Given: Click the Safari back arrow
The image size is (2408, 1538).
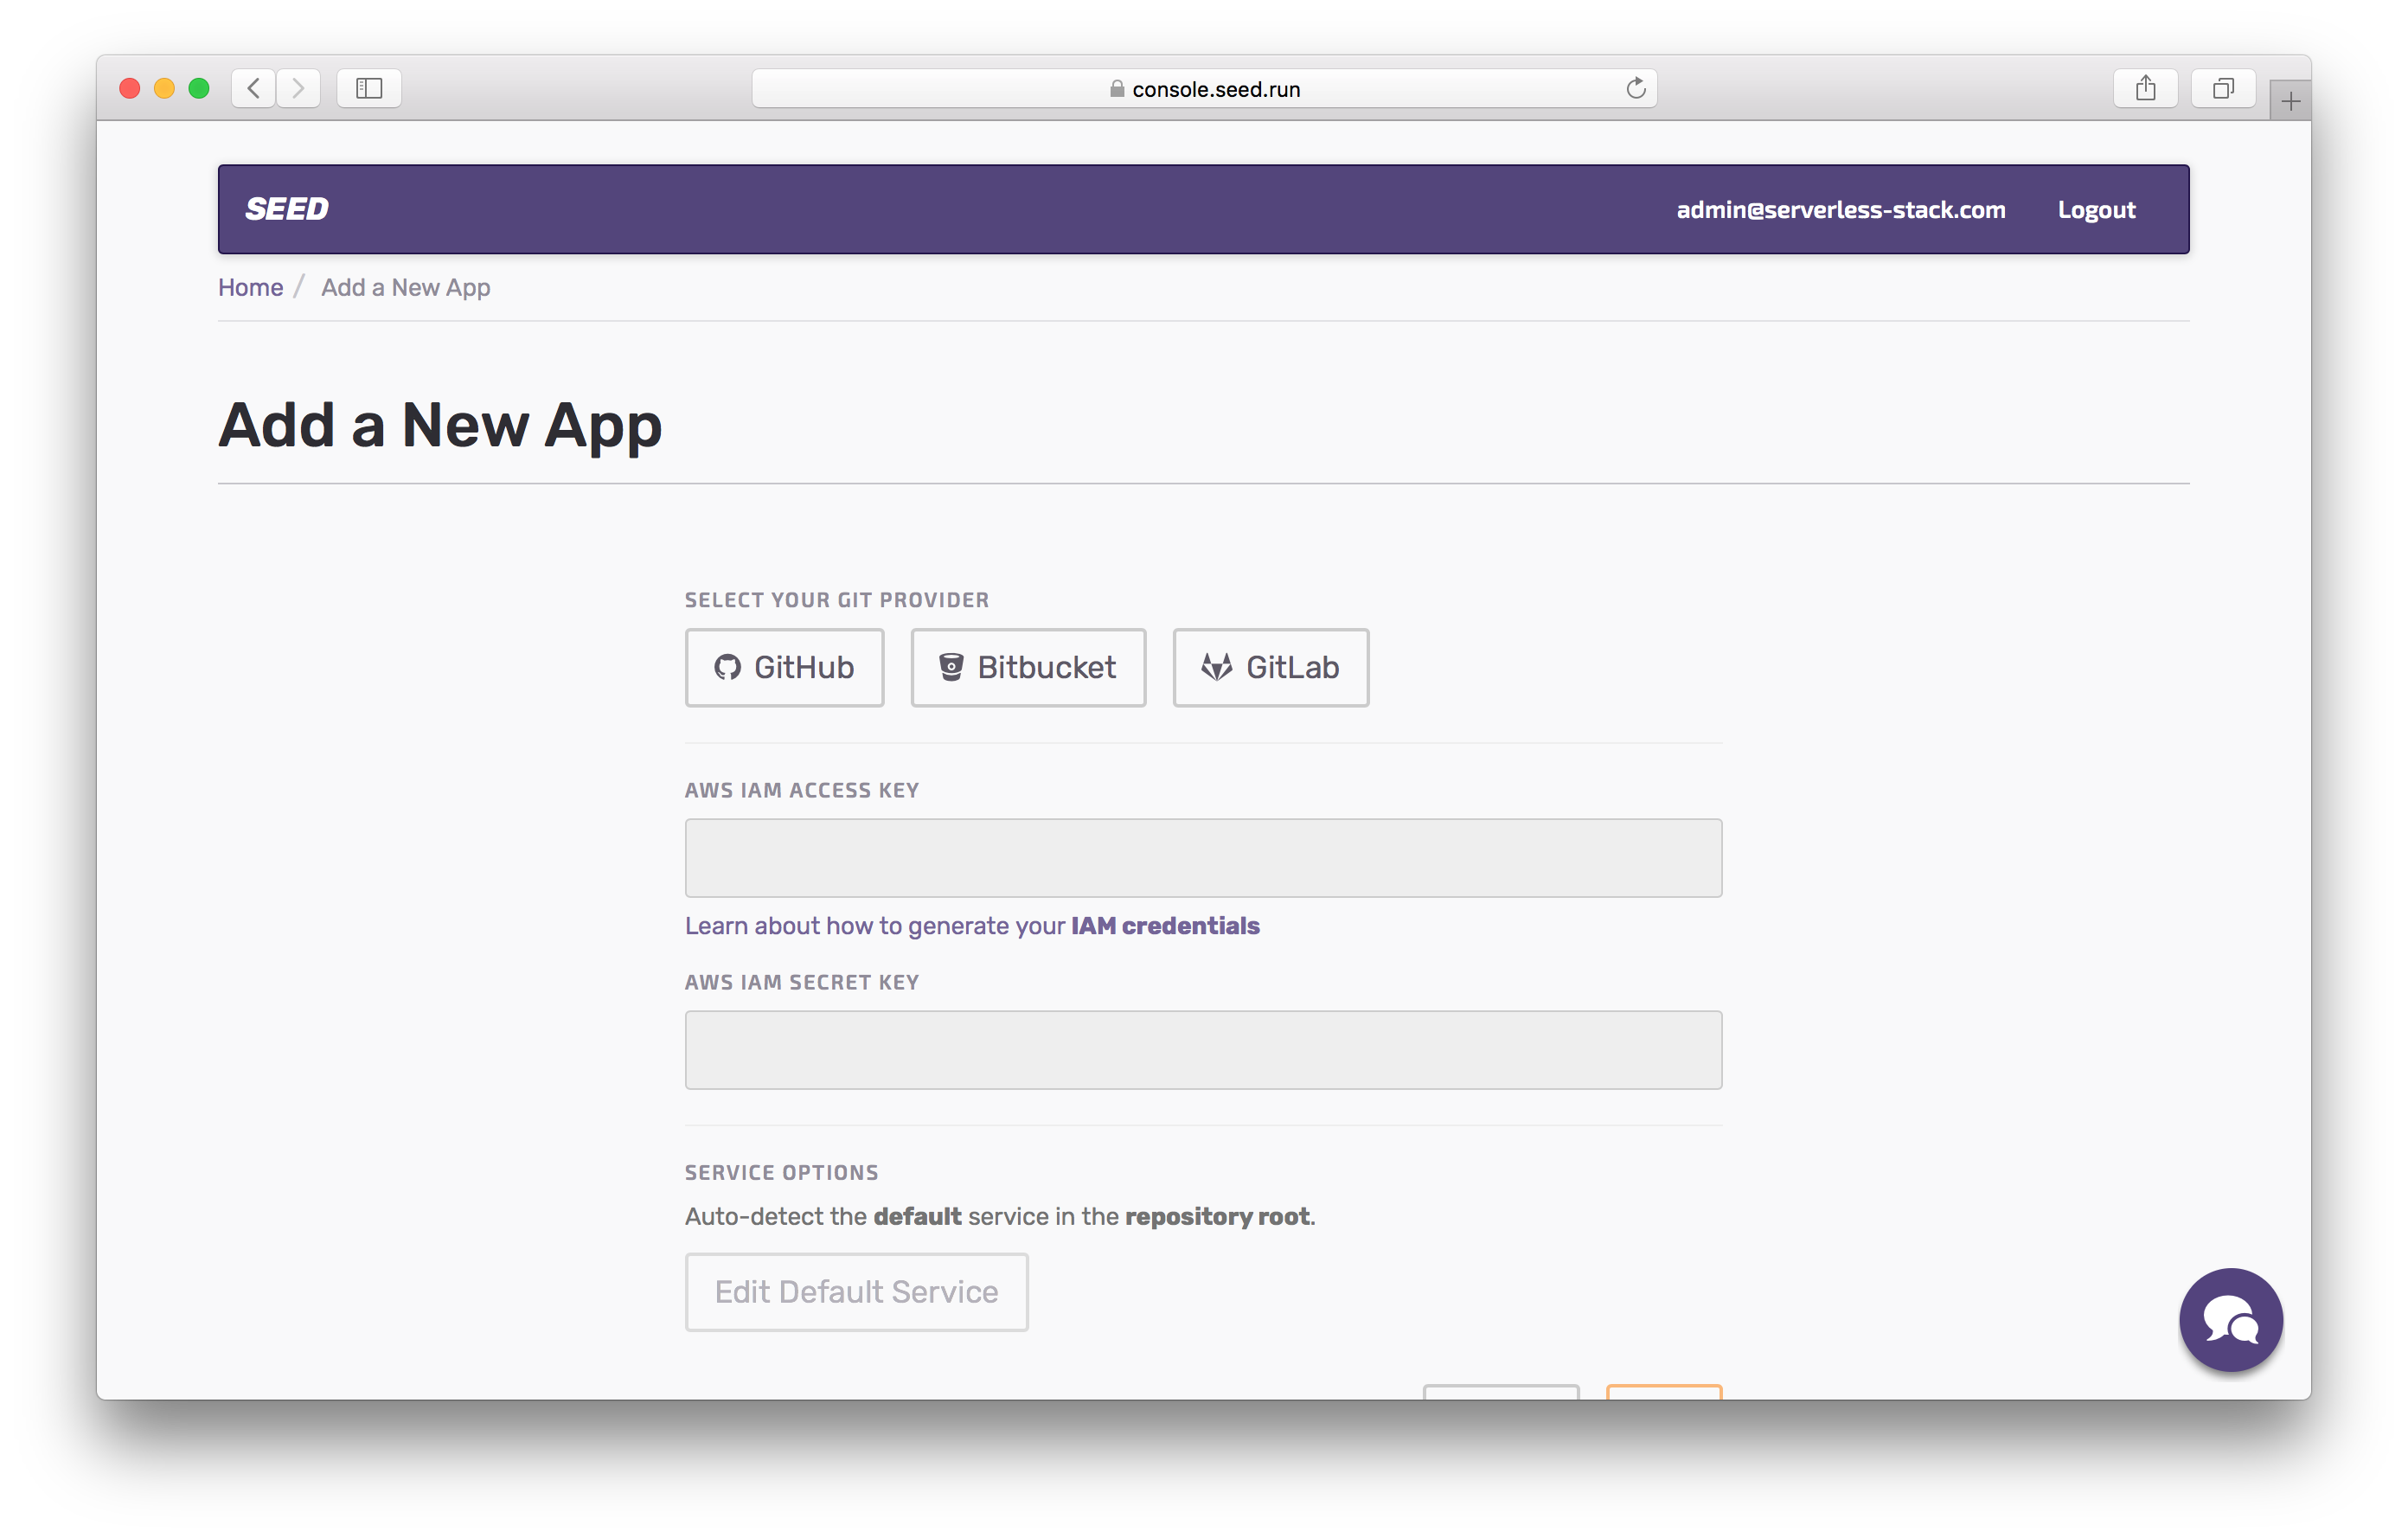Looking at the screenshot, I should [x=254, y=88].
